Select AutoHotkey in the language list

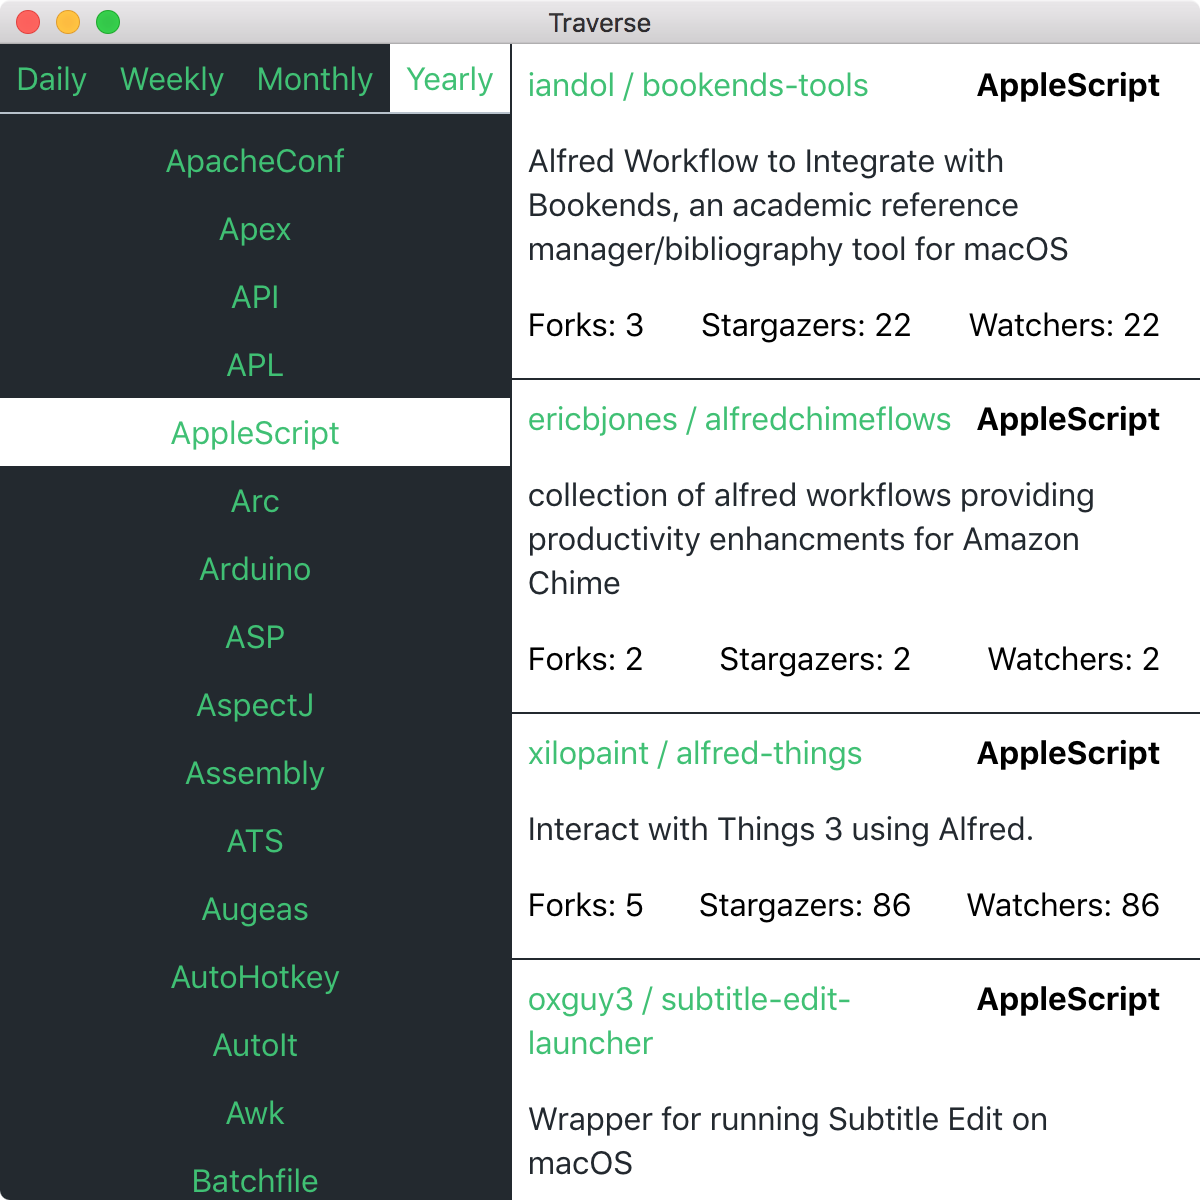coord(255,977)
